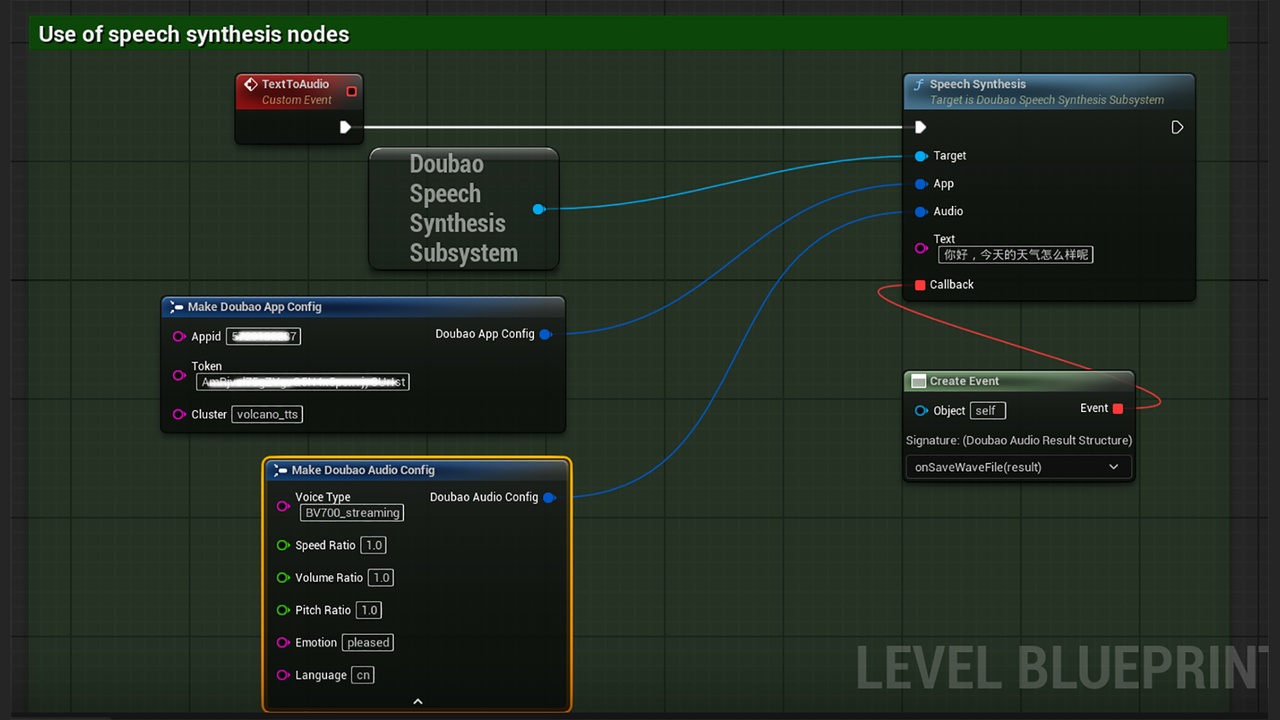
Task: Select the Make Doubao App Config title
Action: pos(254,307)
